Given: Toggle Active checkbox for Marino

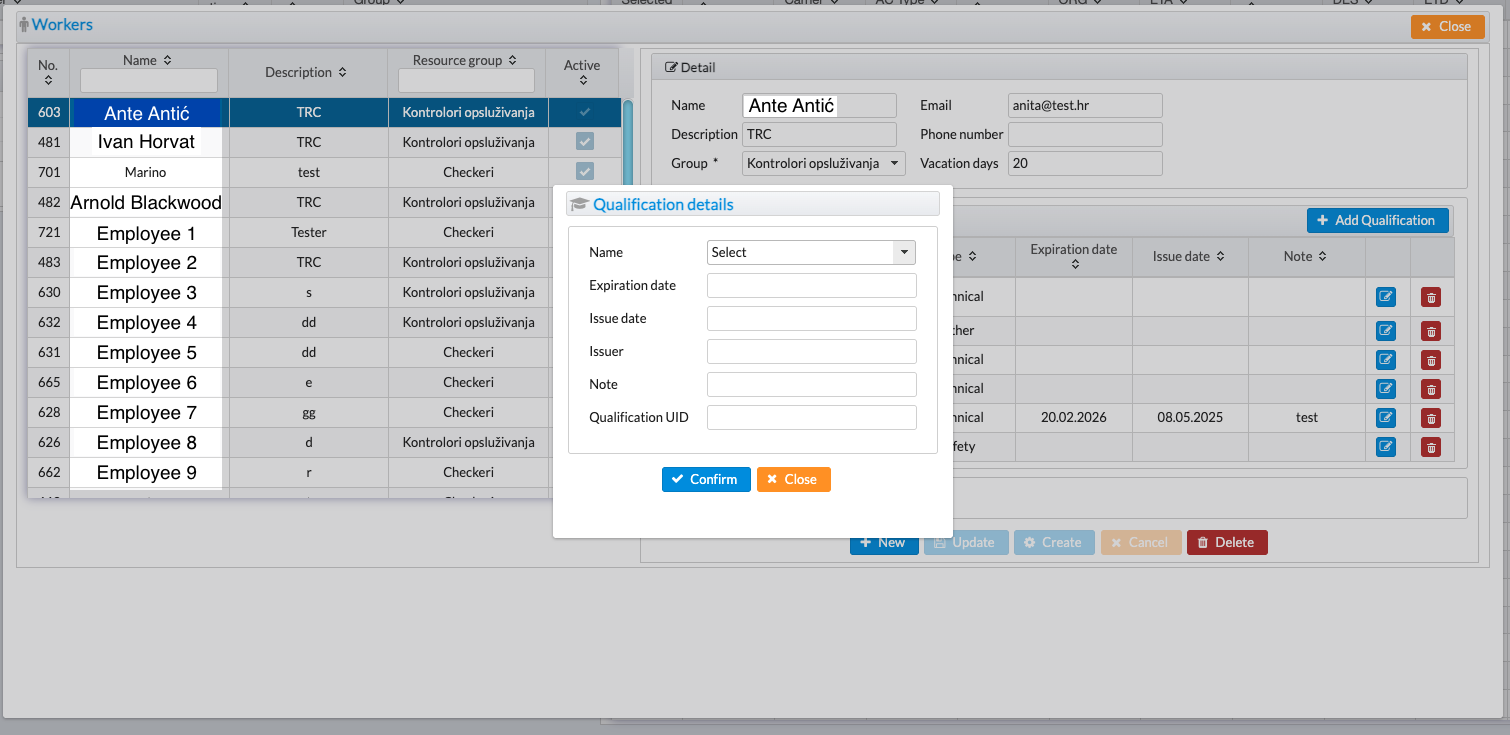Looking at the screenshot, I should (585, 172).
